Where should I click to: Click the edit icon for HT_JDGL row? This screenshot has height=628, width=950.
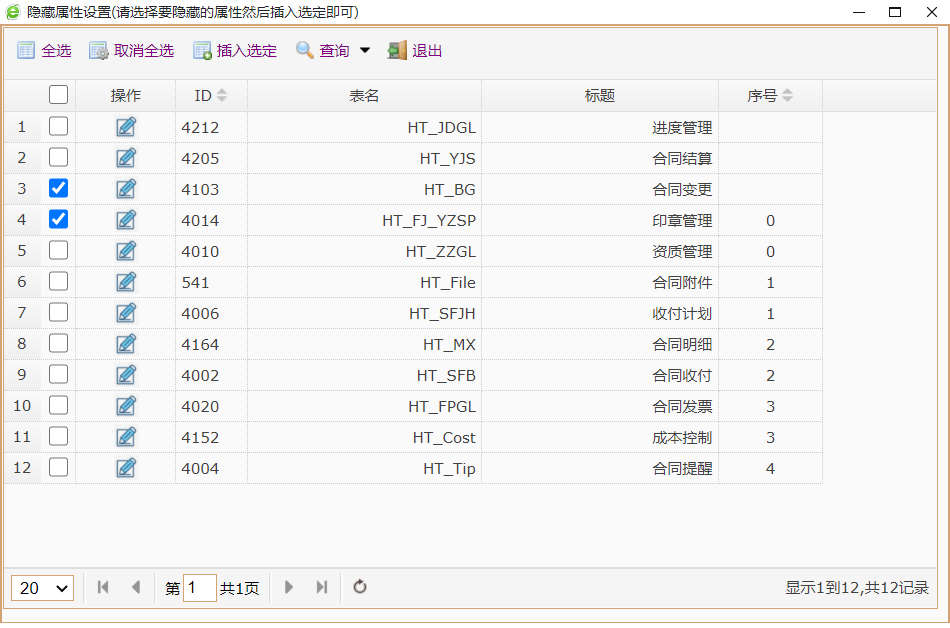[126, 127]
